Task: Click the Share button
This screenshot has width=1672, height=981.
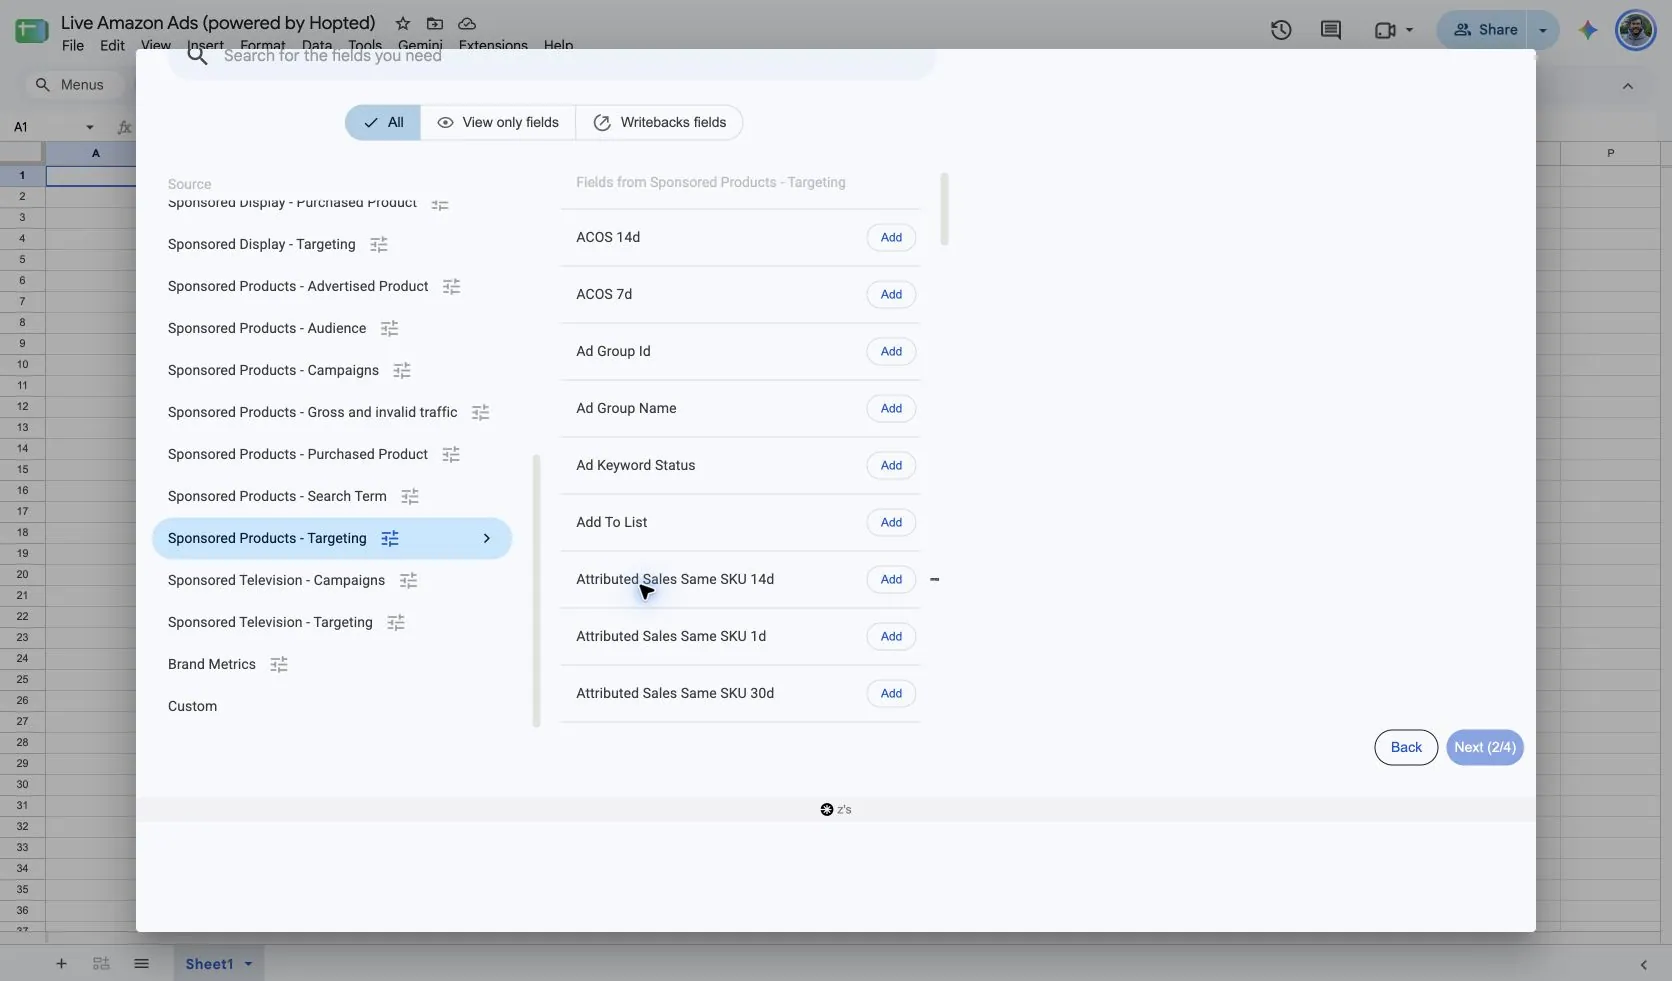Action: (x=1484, y=30)
